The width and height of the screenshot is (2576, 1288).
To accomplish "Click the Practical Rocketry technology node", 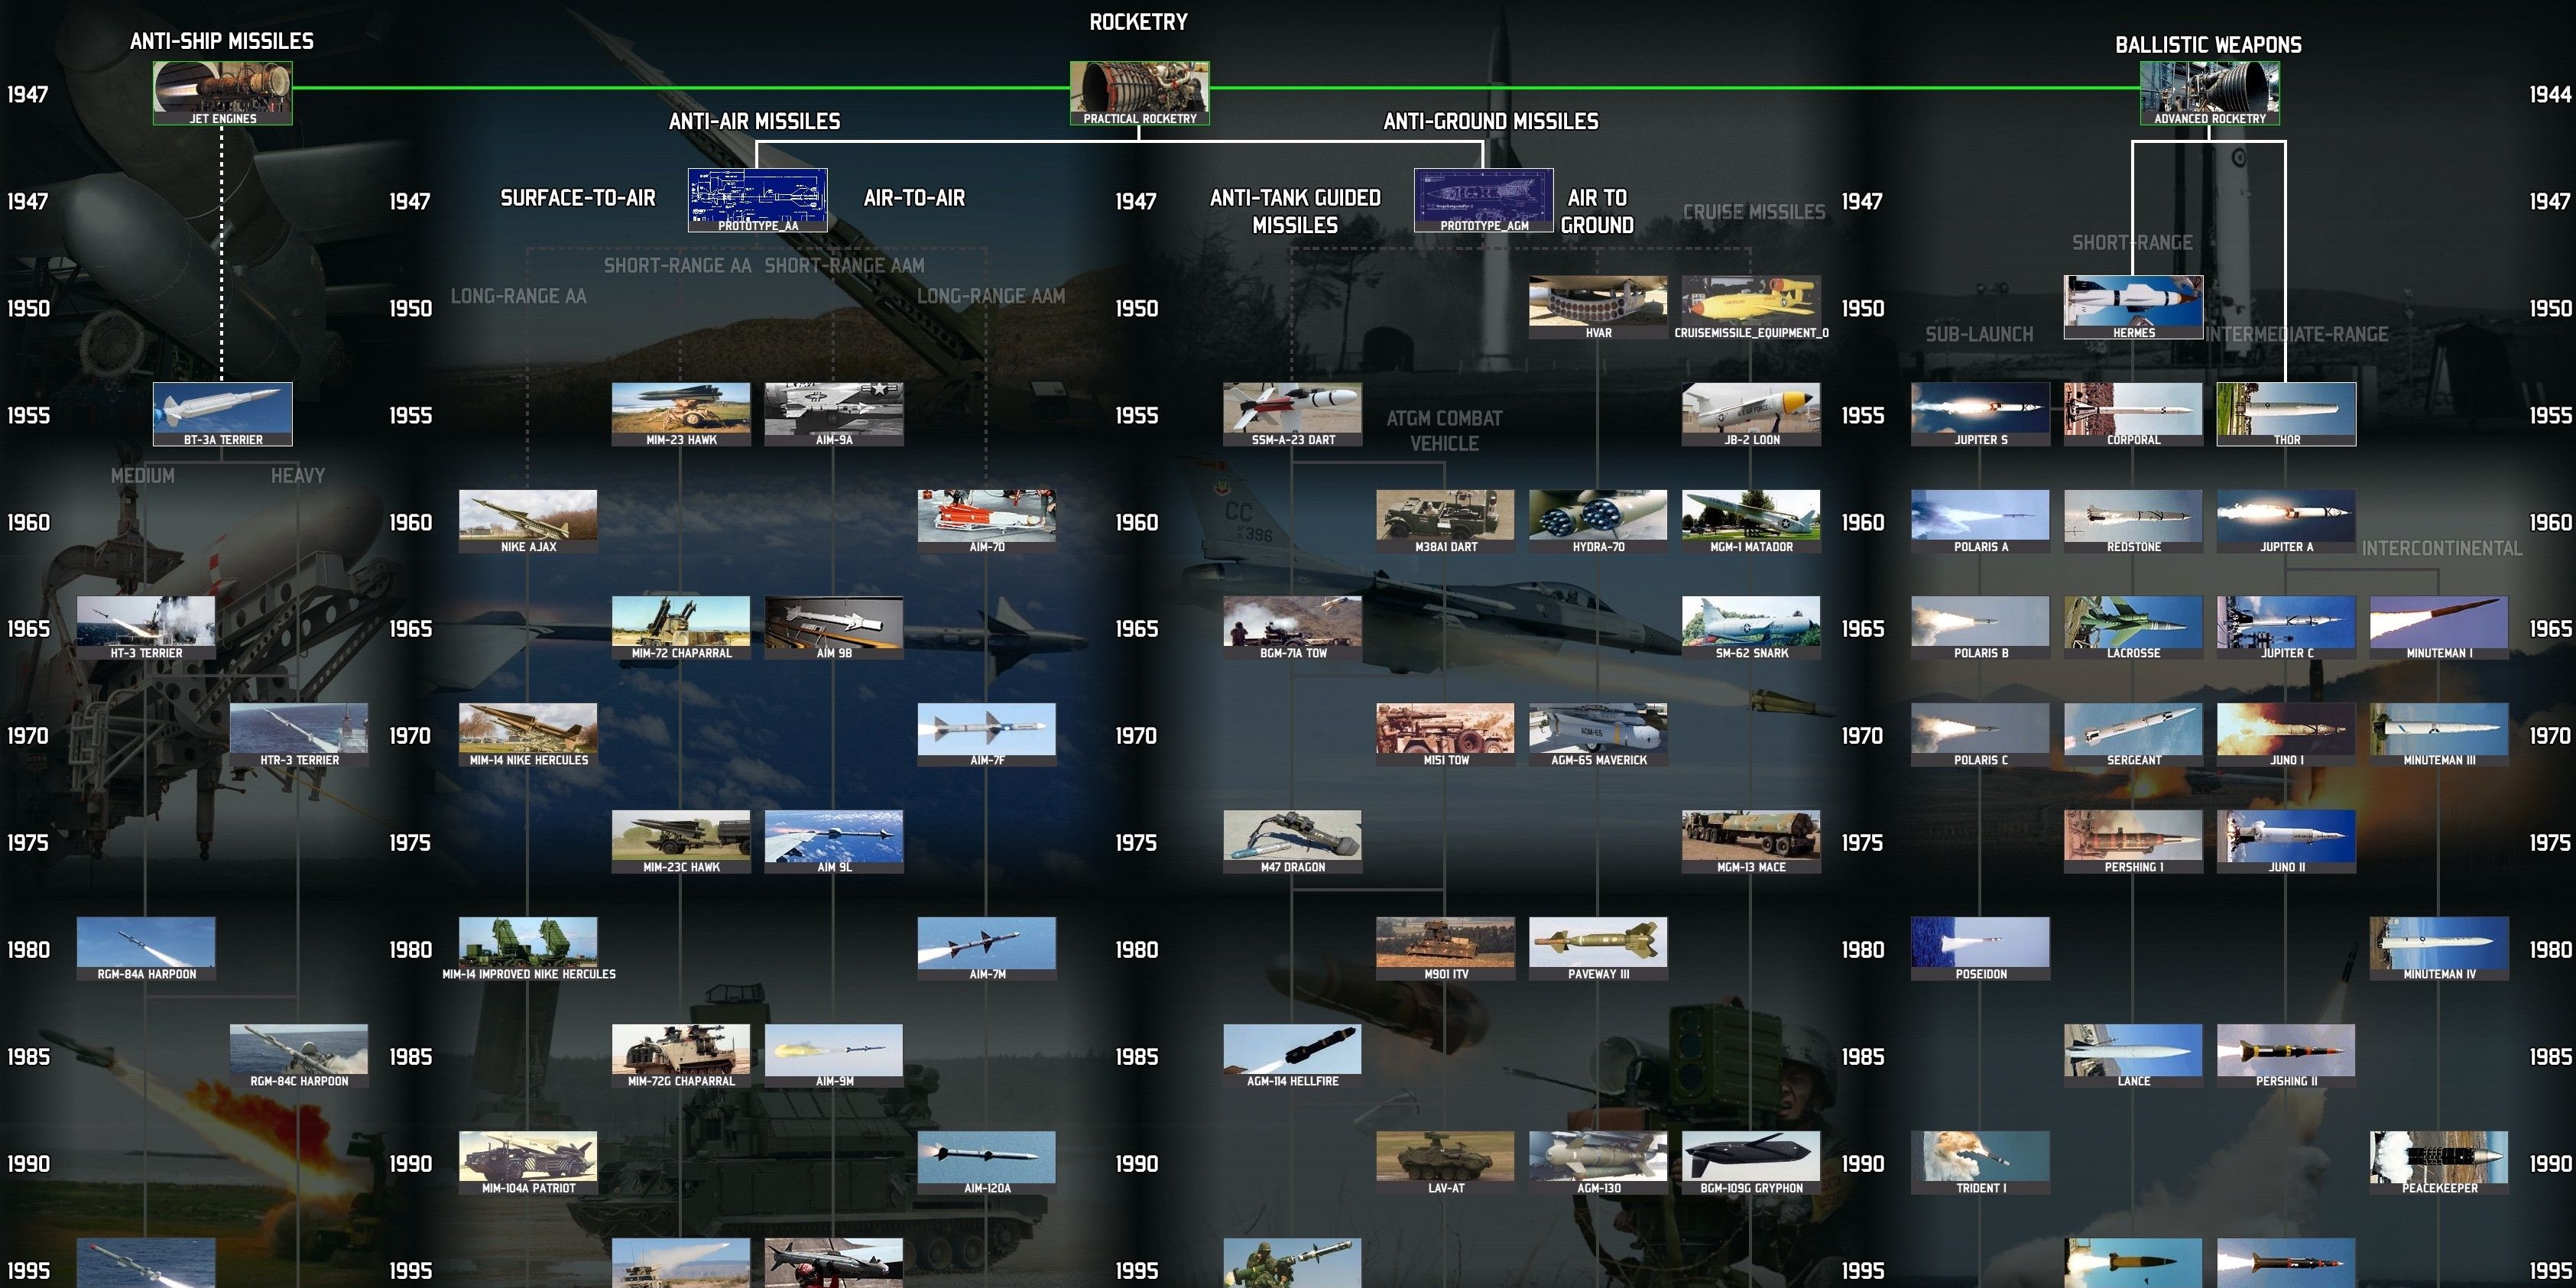I will [1139, 92].
